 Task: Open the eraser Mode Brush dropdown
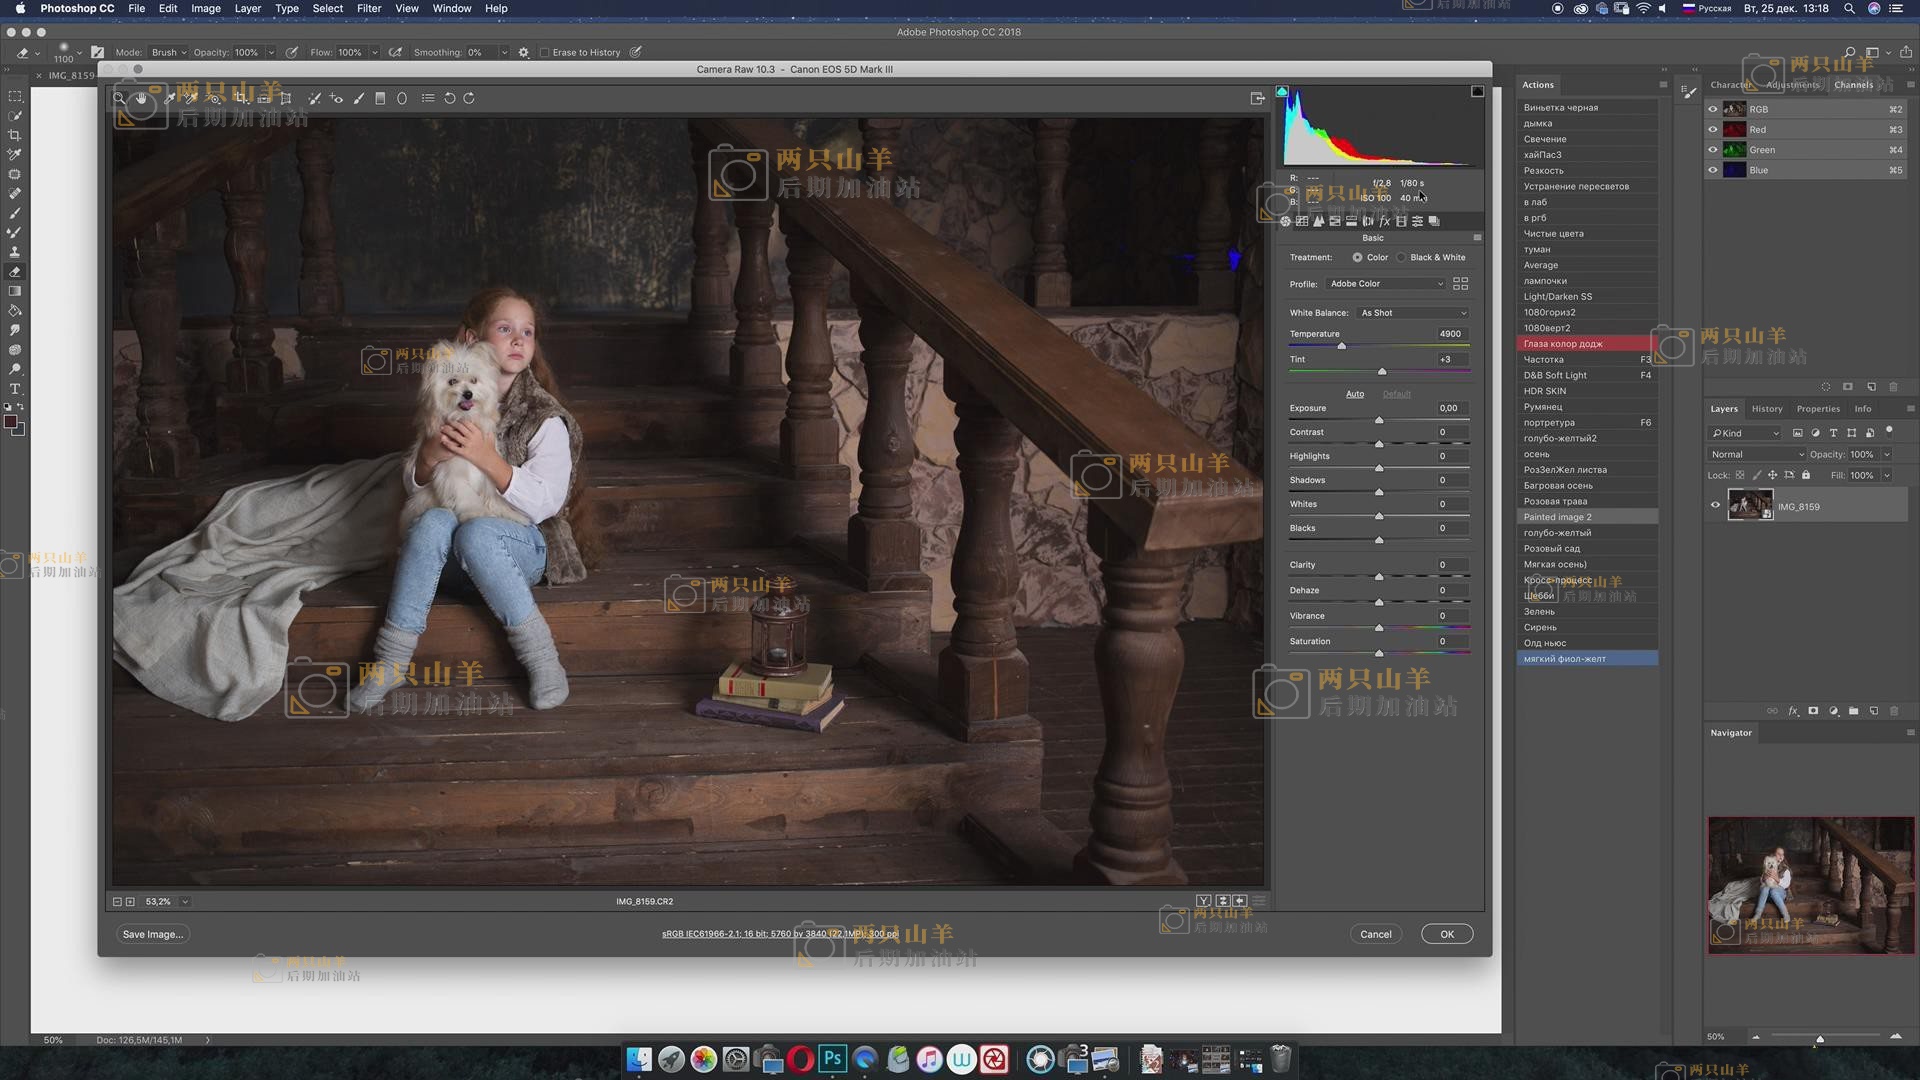pos(168,53)
